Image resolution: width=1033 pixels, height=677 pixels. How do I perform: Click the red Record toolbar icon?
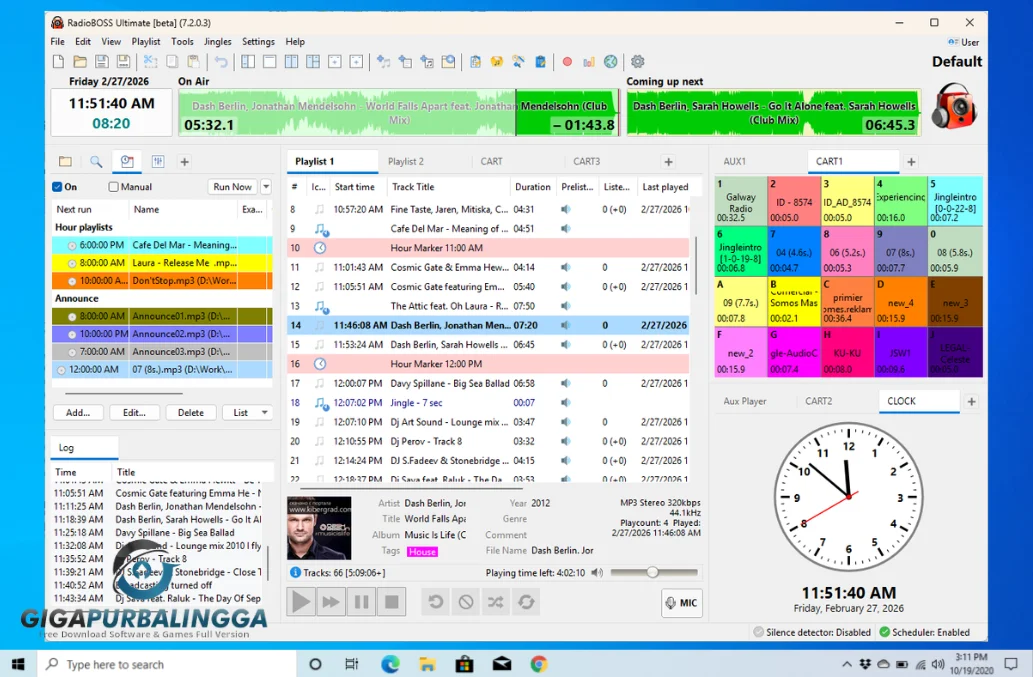pyautogui.click(x=567, y=62)
